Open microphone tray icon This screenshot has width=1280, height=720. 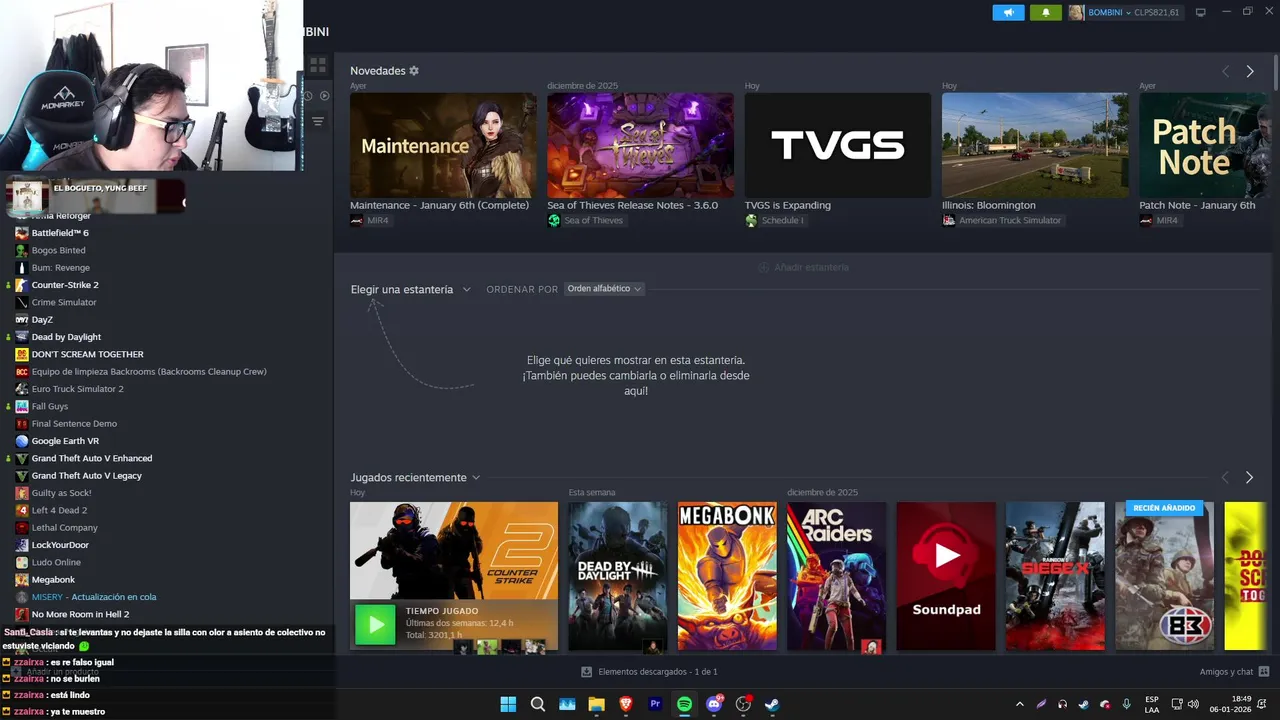click(x=1127, y=704)
